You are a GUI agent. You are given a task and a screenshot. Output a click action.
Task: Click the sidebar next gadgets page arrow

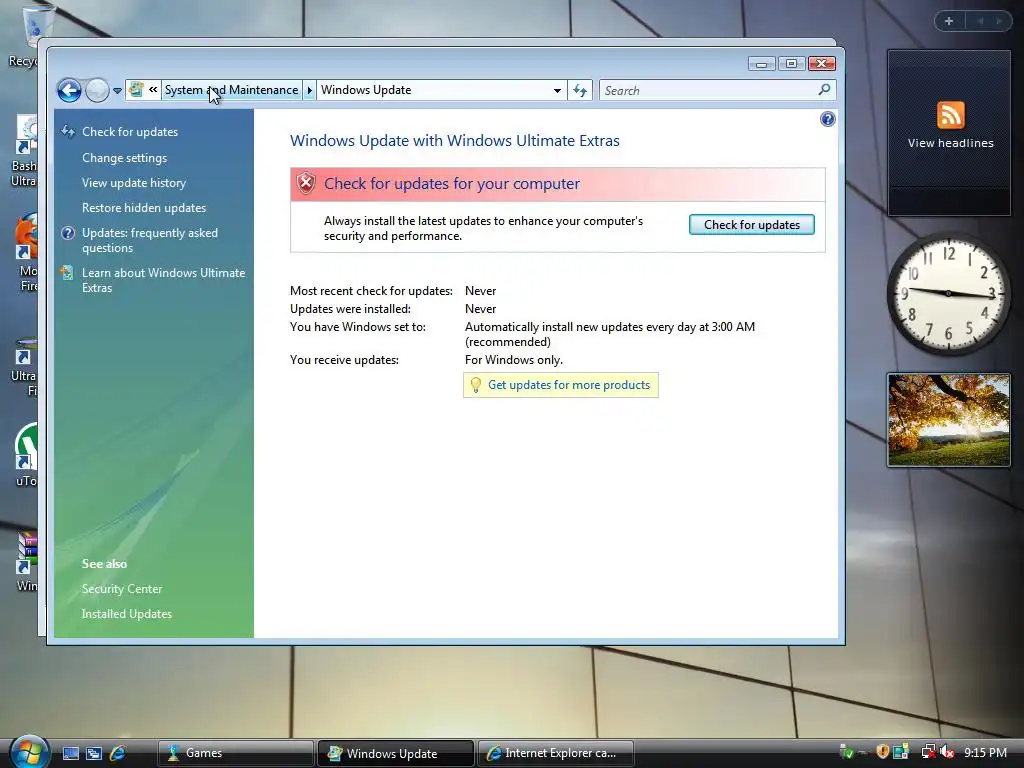pyautogui.click(x=999, y=21)
